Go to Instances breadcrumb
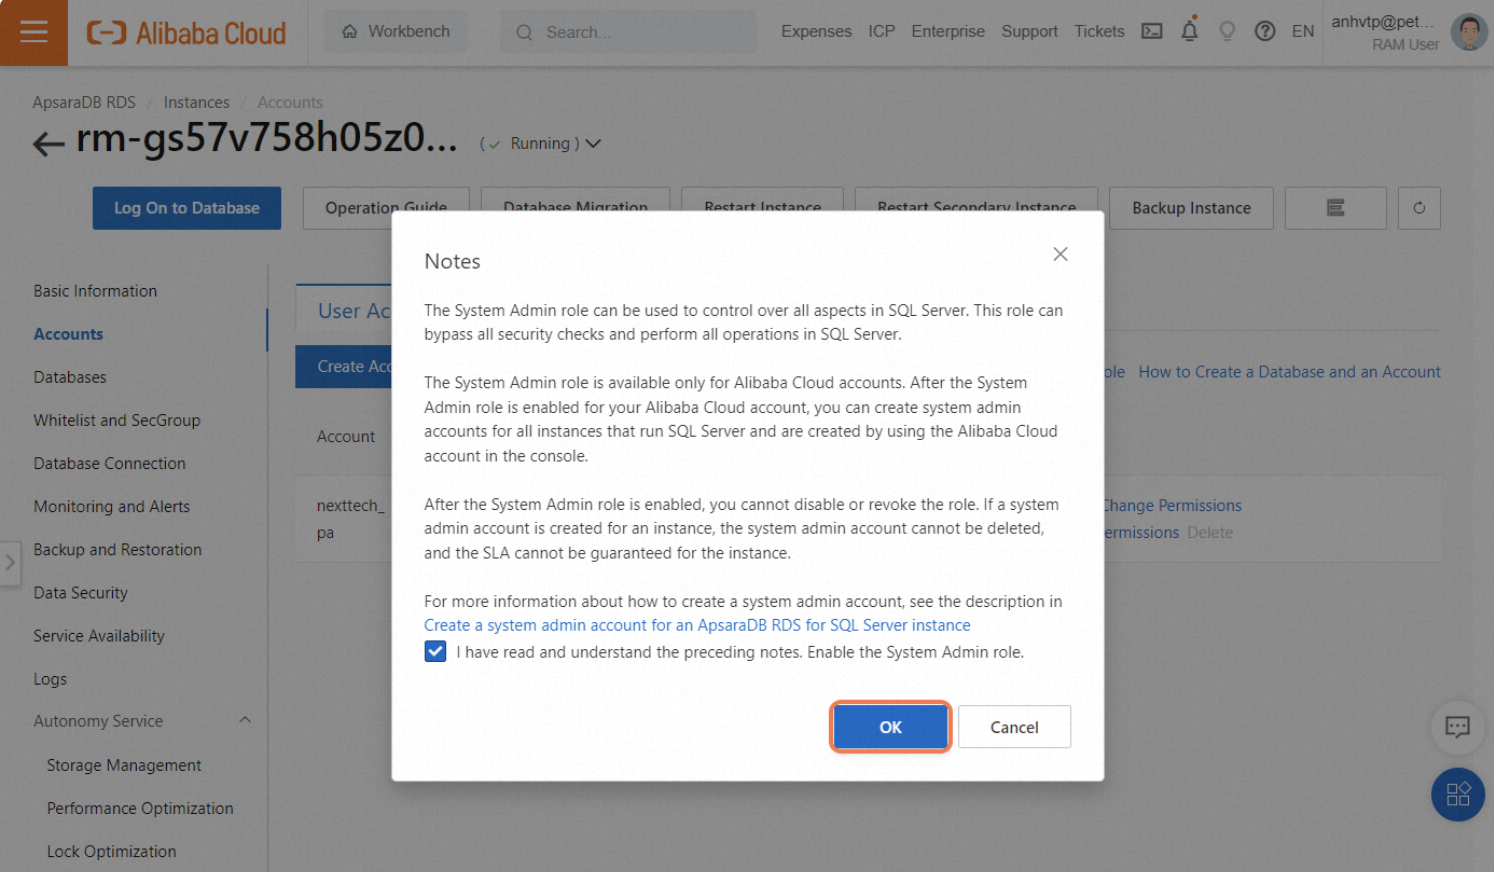 [196, 102]
